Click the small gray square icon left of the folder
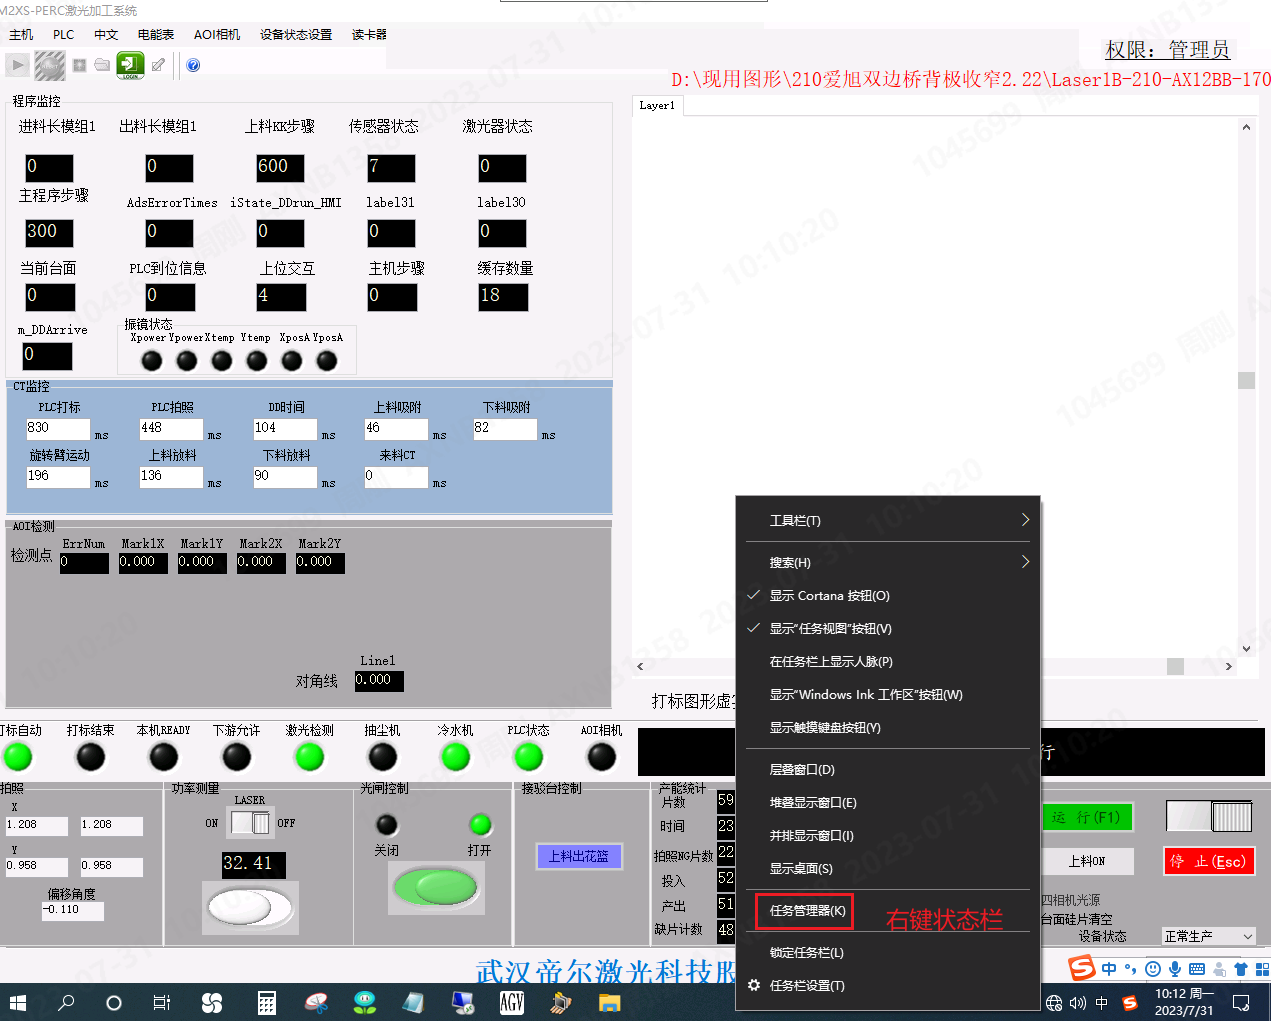 [79, 65]
